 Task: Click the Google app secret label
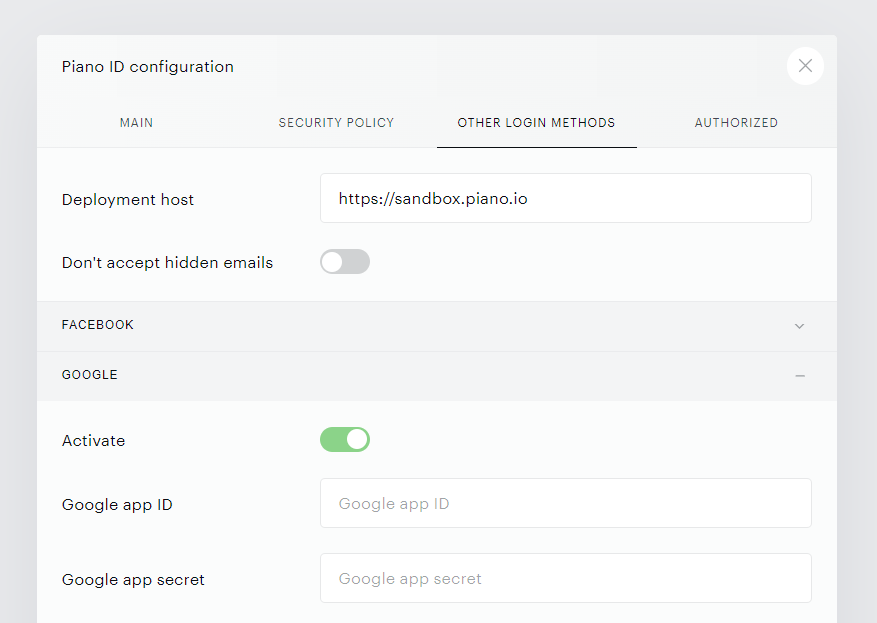133,580
